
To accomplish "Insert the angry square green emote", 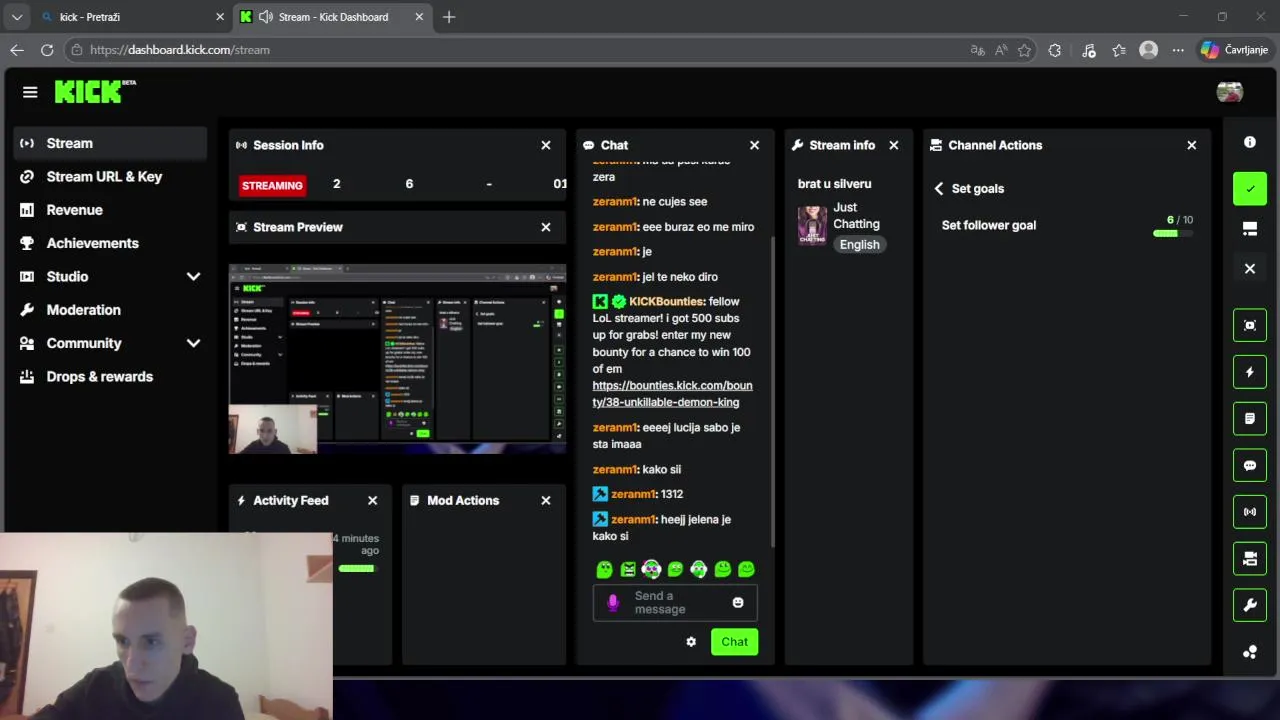I will (x=628, y=569).
